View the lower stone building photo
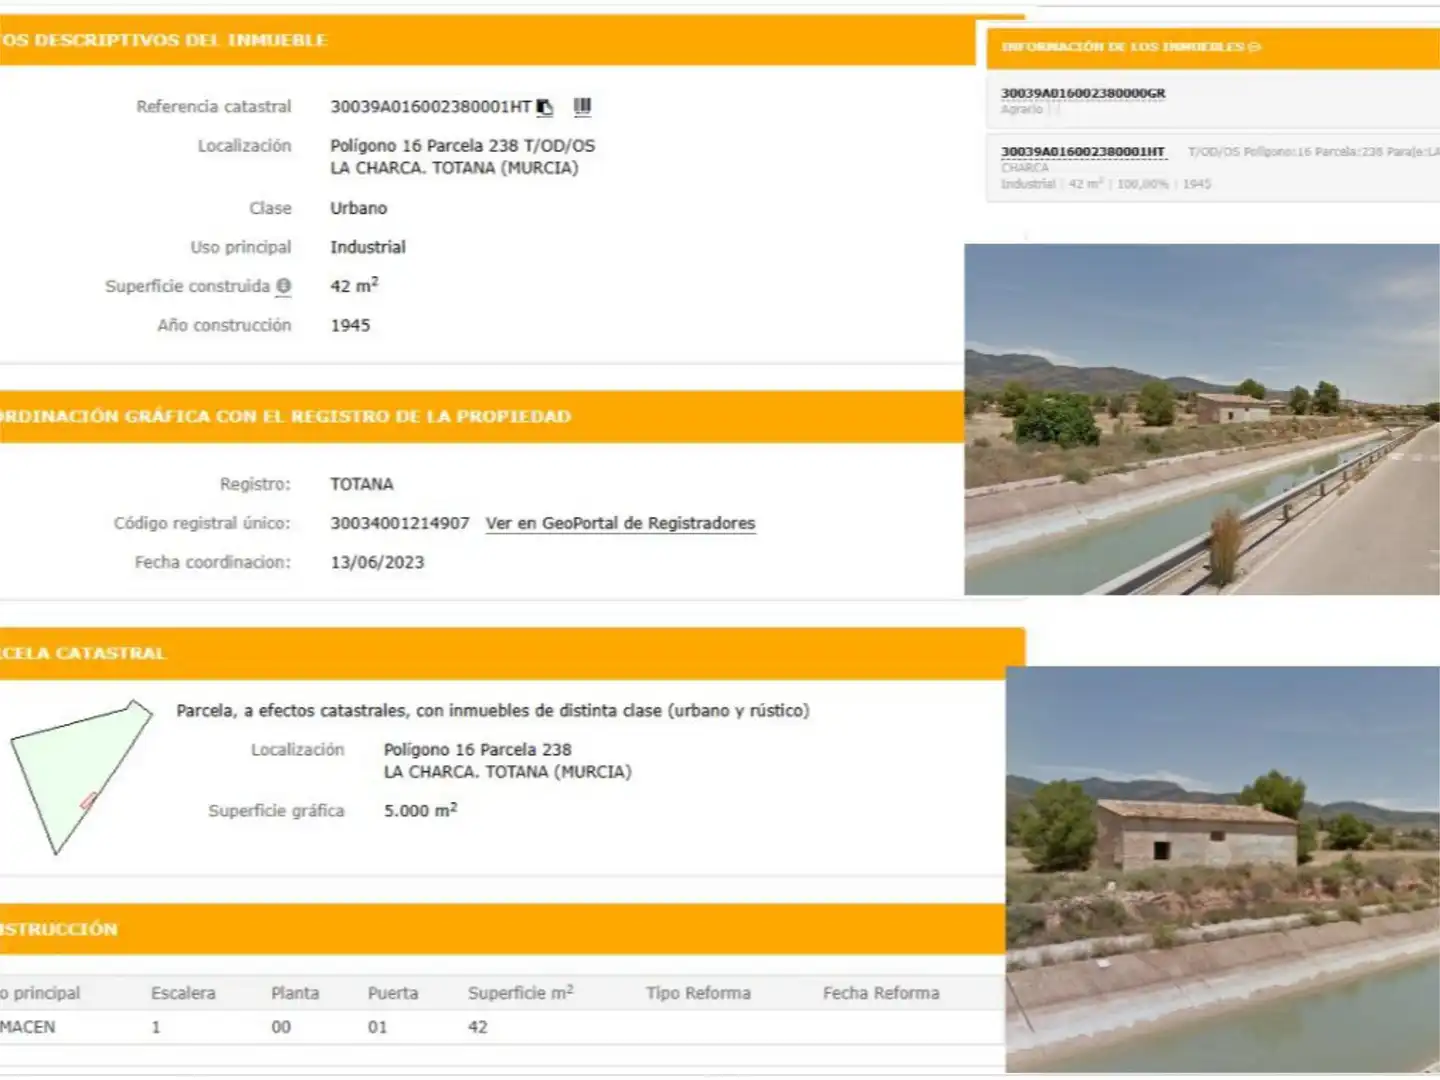Viewport: 1440px width, 1080px height. click(1222, 869)
